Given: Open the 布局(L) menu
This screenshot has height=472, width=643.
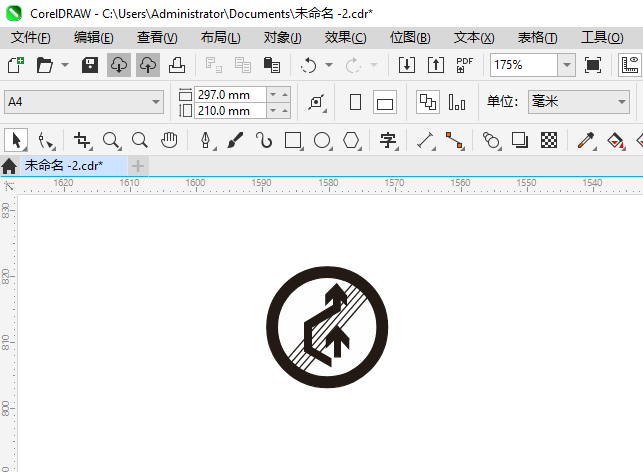Looking at the screenshot, I should coord(221,38).
